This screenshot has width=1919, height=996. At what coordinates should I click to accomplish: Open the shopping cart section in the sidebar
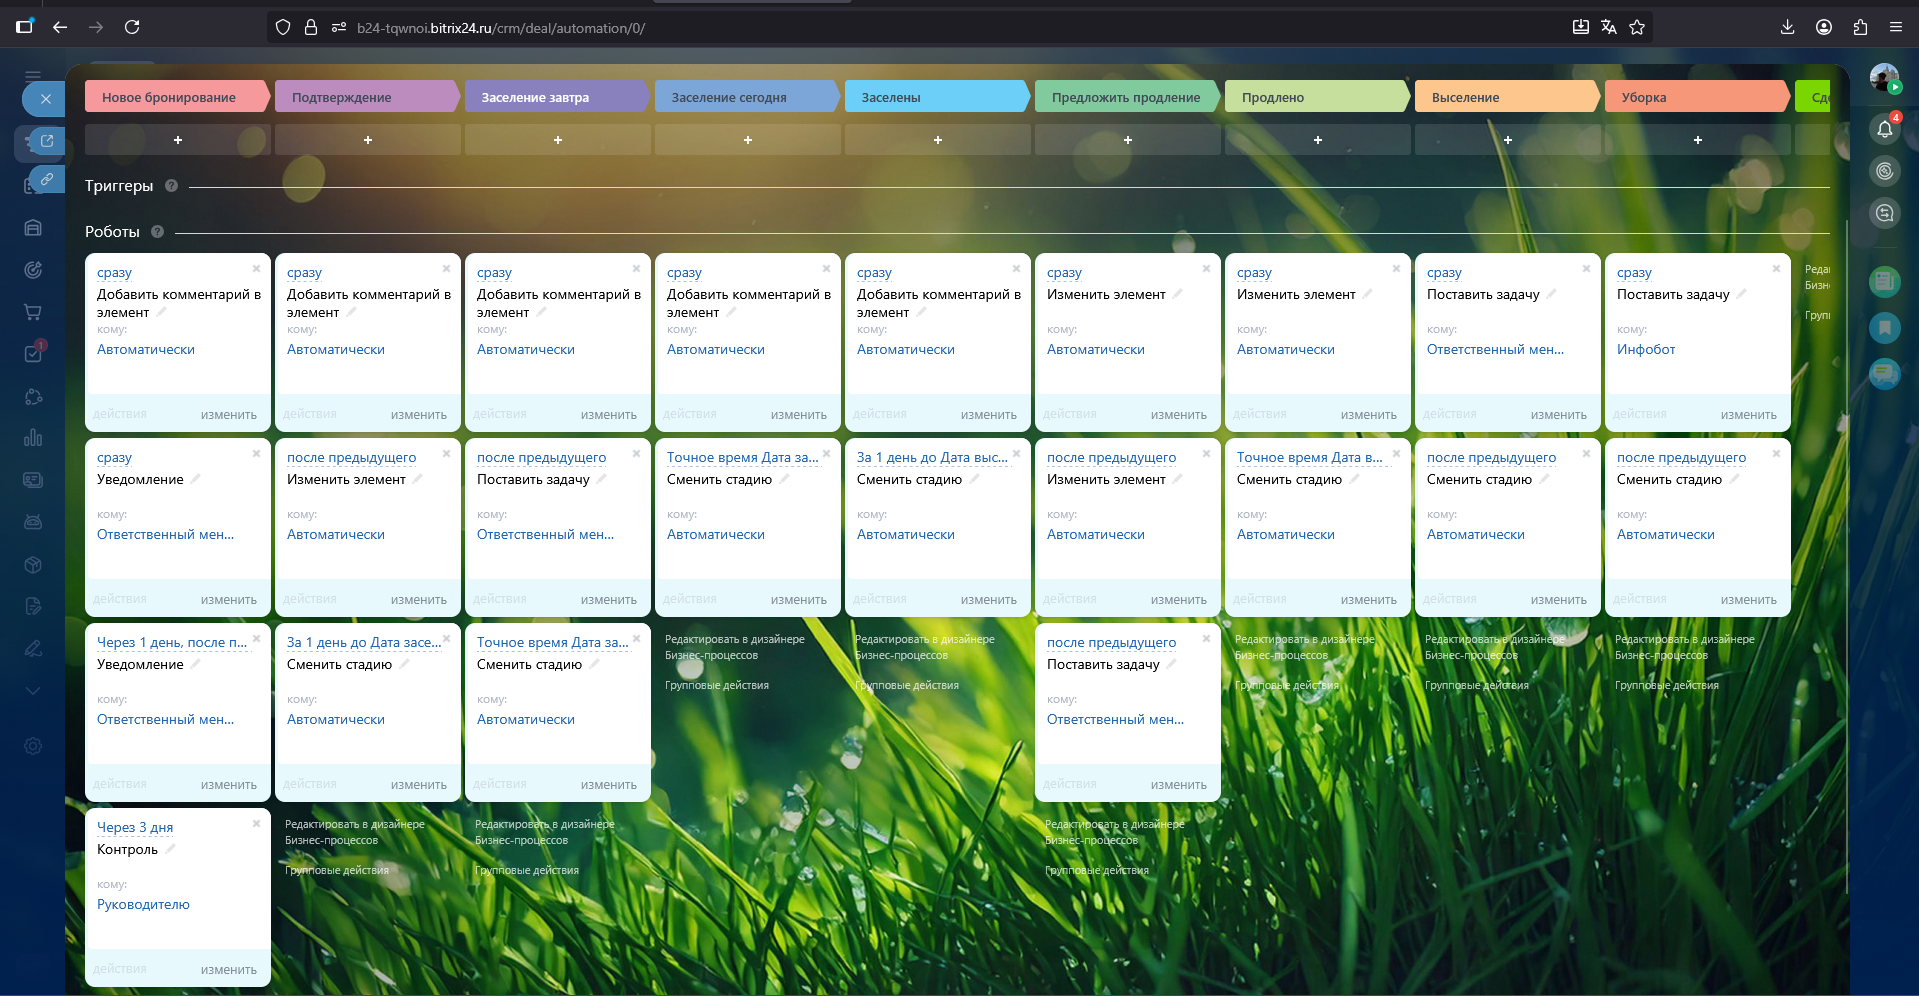point(33,312)
